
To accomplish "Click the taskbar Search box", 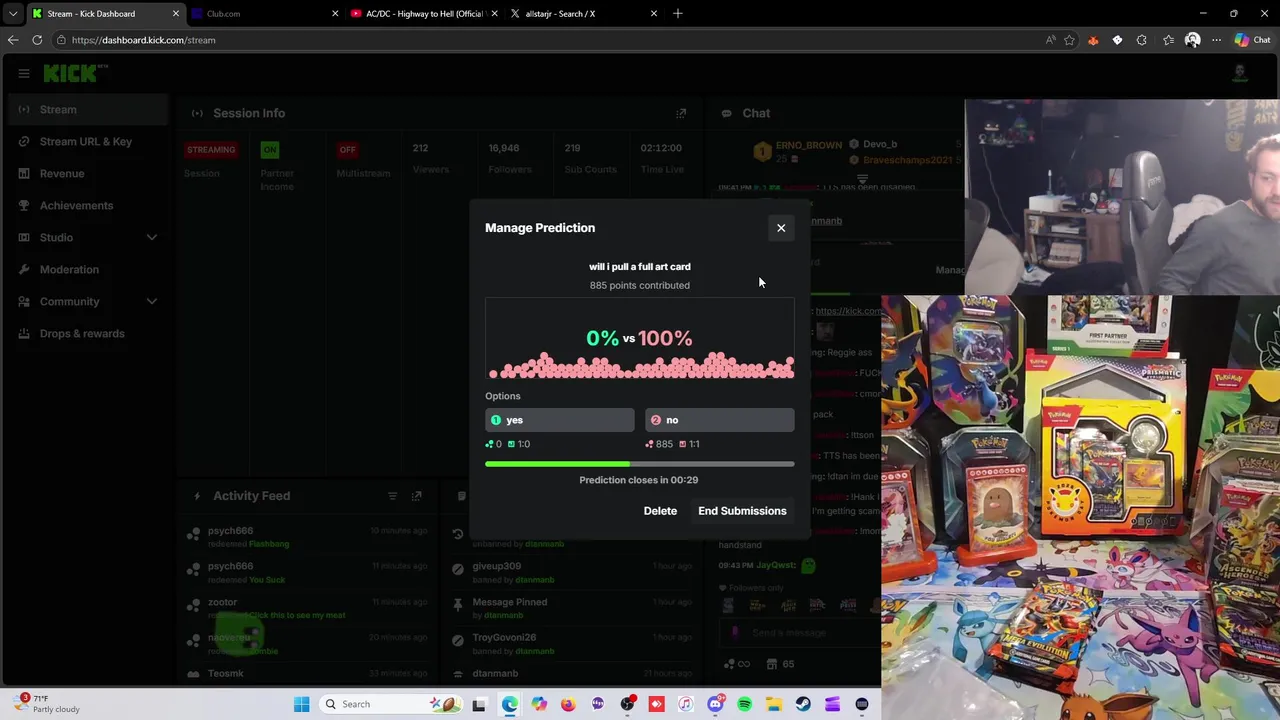I will click(x=390, y=704).
